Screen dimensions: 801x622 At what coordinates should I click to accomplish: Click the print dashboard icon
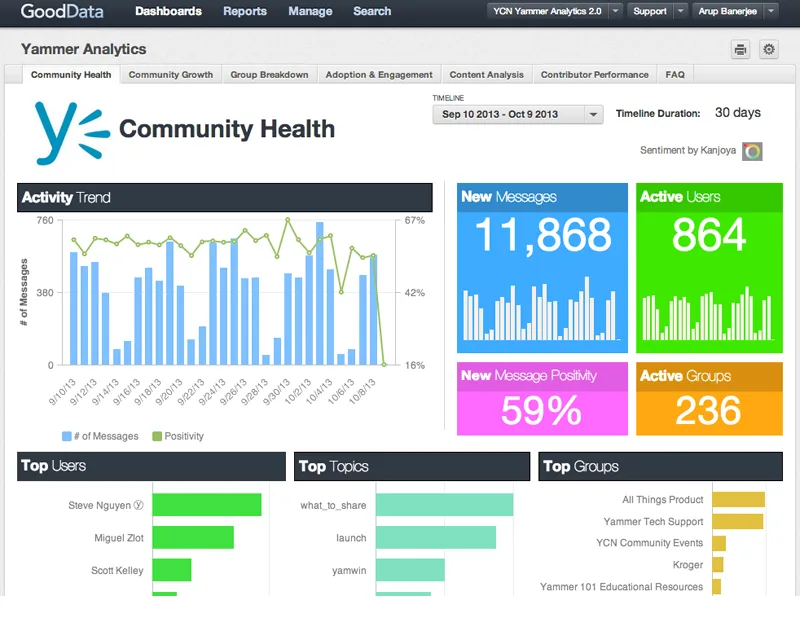(740, 50)
